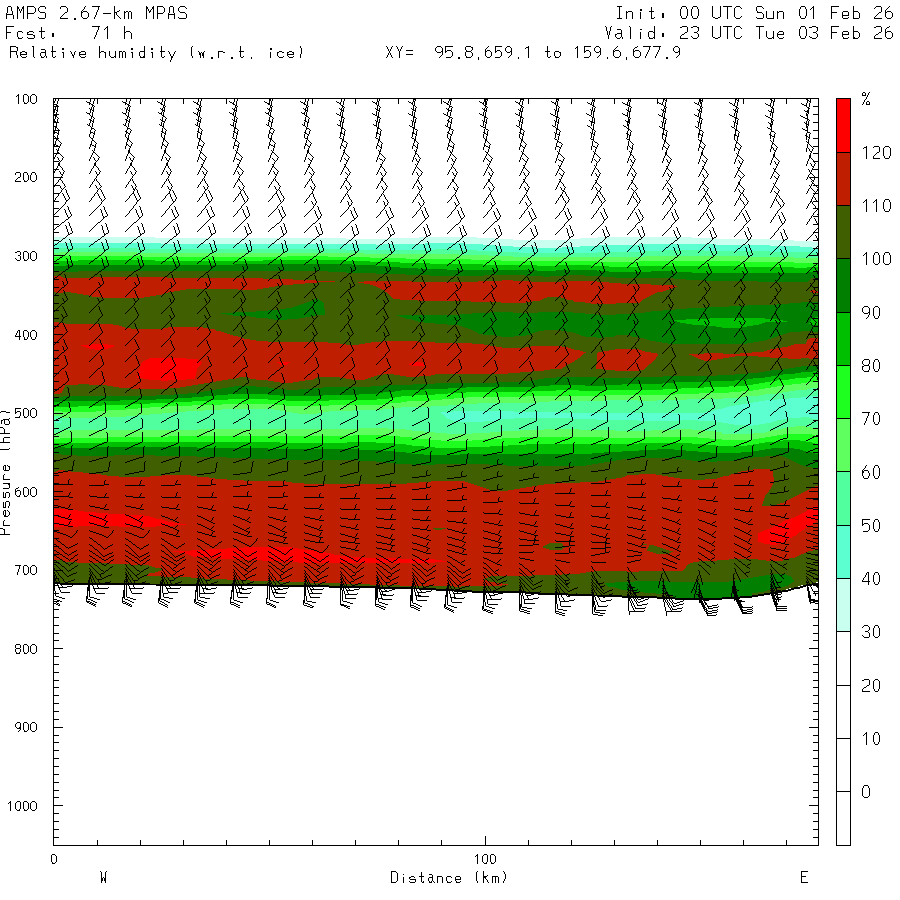Click the 700 hPa pressure axis label
900x900 pixels.
26,571
